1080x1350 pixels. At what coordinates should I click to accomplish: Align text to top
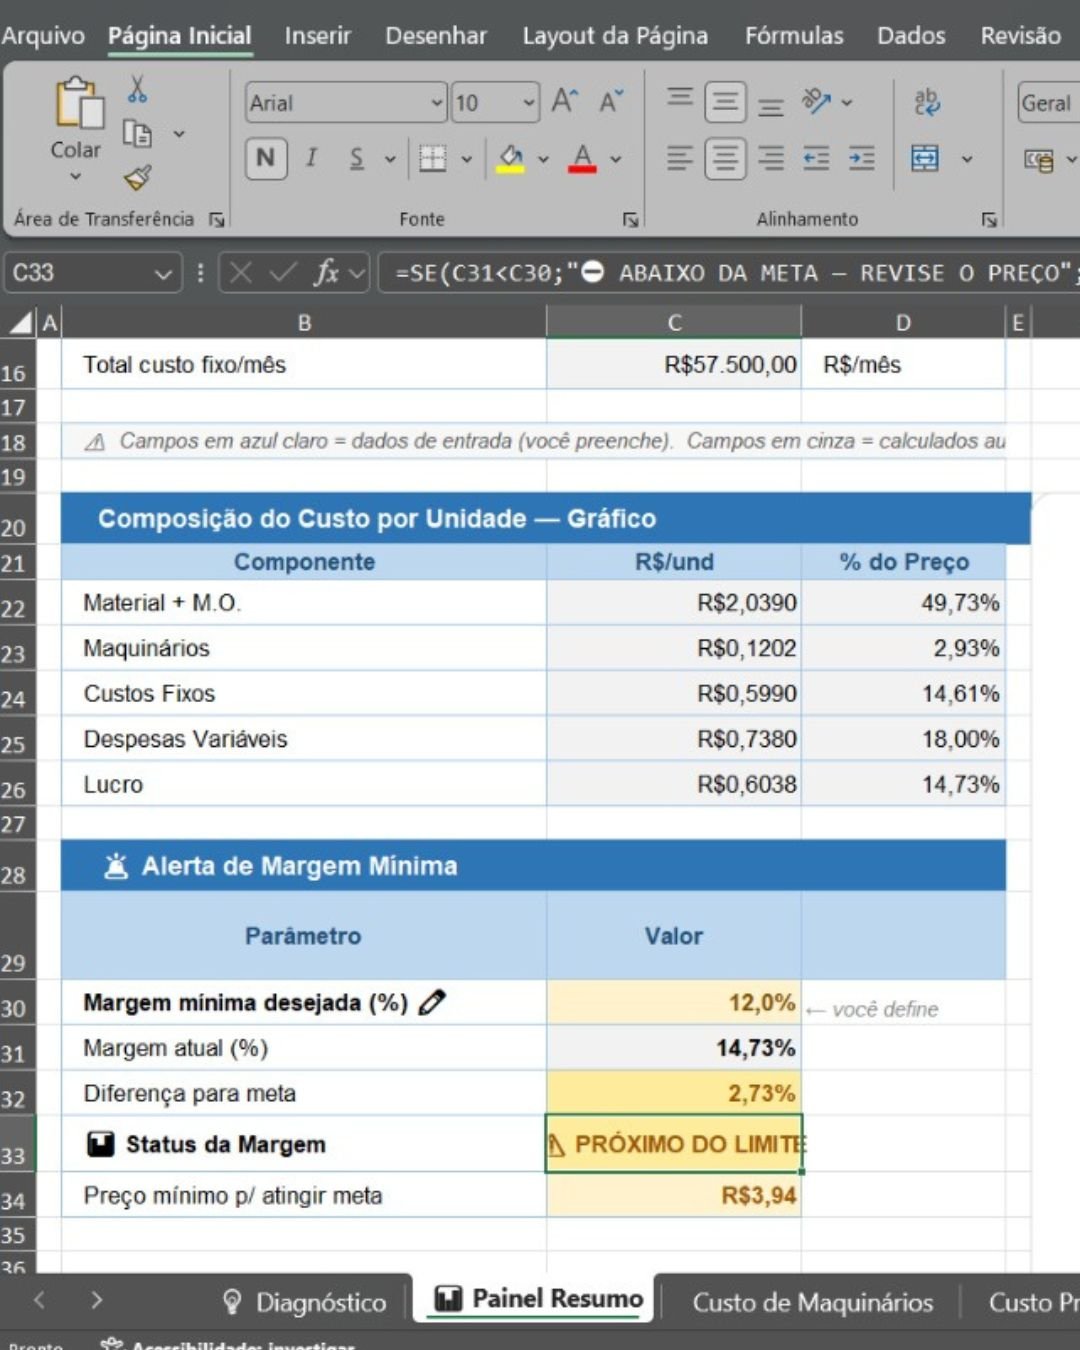tap(680, 98)
